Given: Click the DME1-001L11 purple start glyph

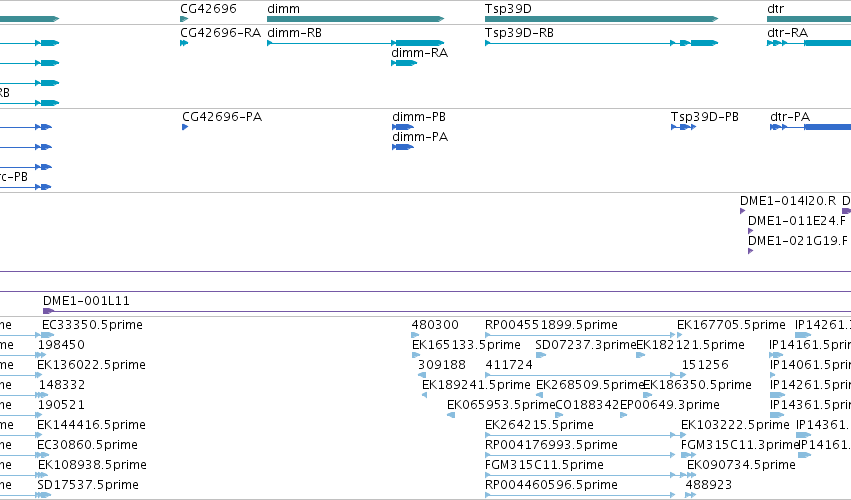Looking at the screenshot, I should [x=48, y=311].
